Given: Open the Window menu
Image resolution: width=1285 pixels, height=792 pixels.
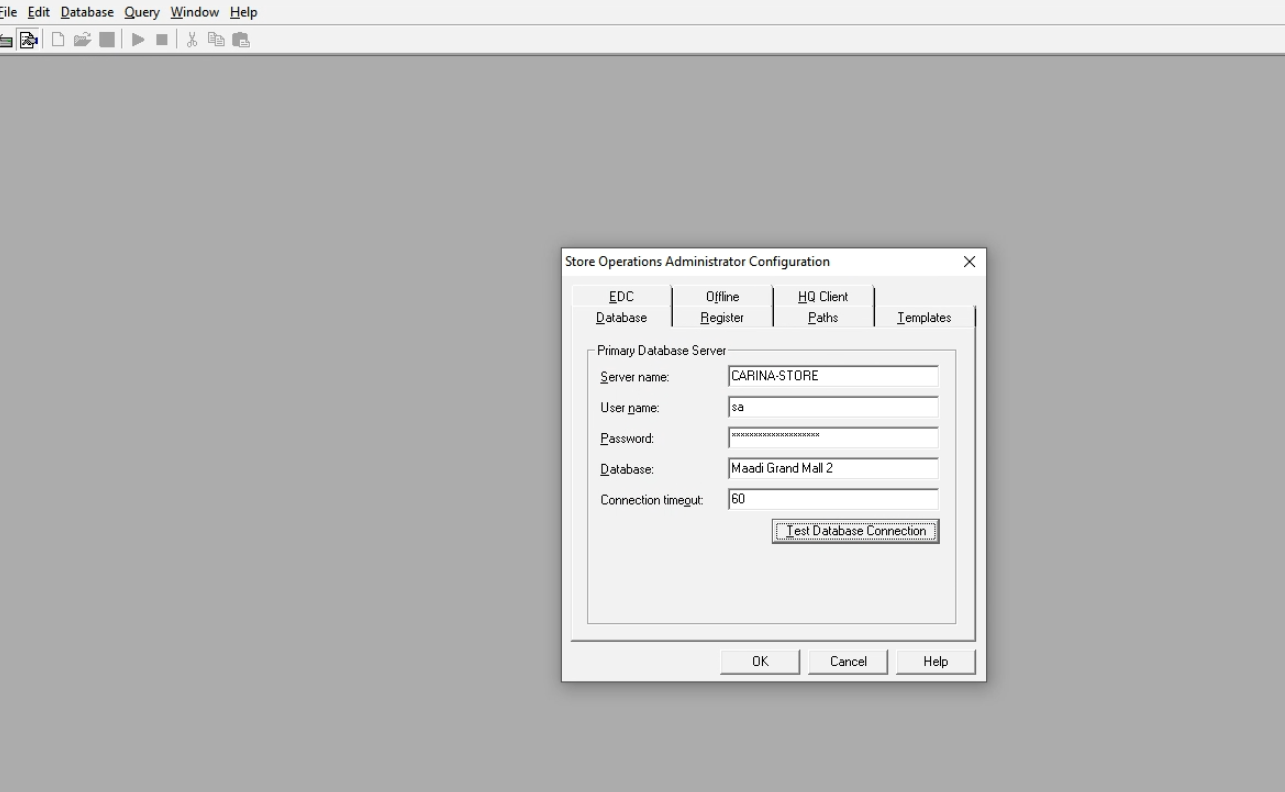Looking at the screenshot, I should 194,12.
